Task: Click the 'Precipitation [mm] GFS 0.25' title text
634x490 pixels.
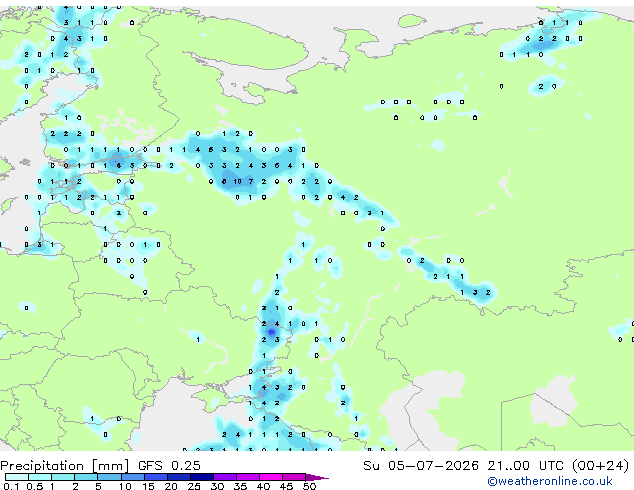Action: 100,466
